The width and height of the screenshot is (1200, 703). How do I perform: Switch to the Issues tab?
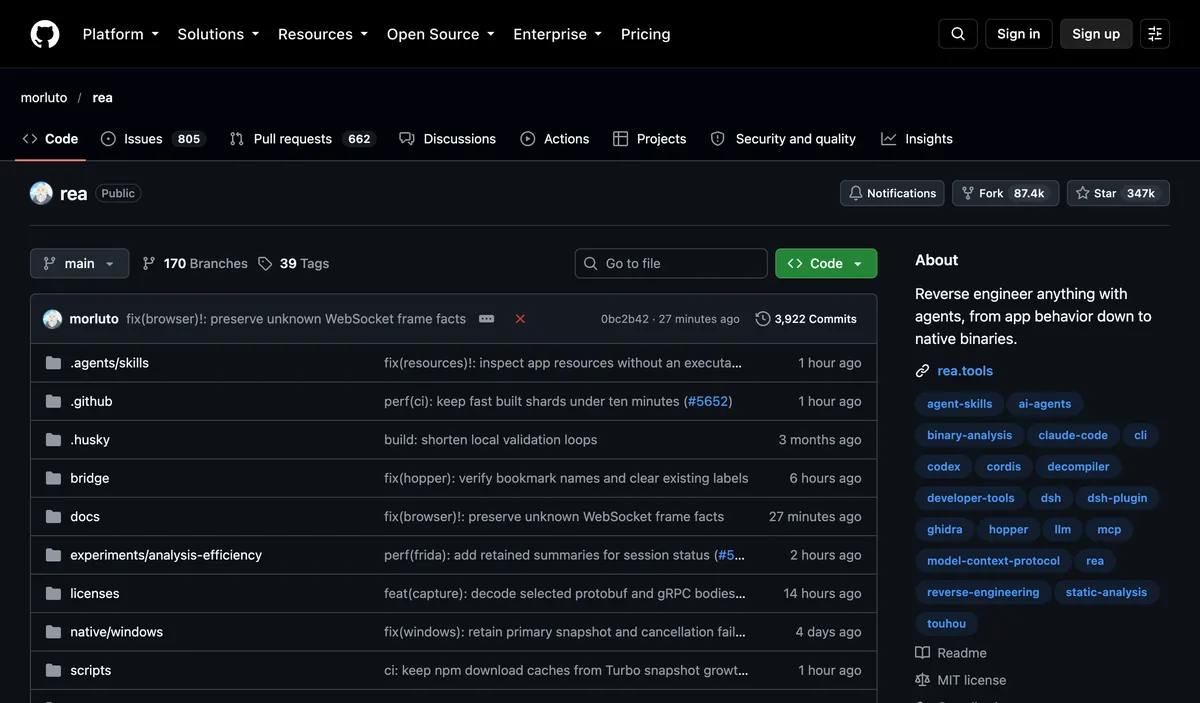[153, 139]
